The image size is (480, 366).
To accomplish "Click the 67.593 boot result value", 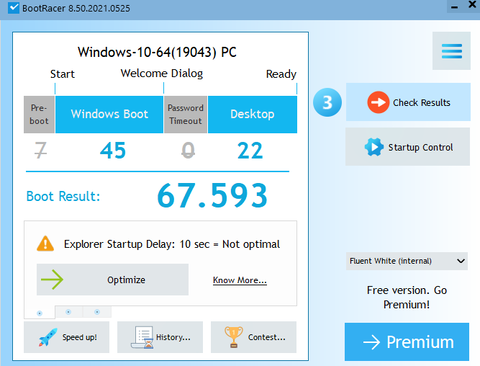I will click(212, 196).
